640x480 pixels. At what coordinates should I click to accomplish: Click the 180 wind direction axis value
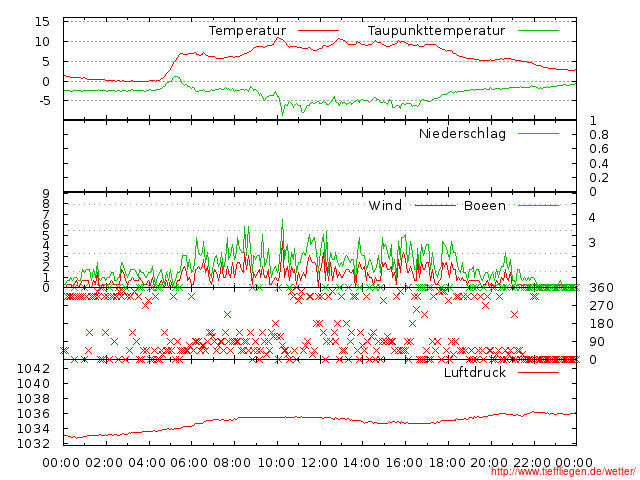(x=601, y=324)
